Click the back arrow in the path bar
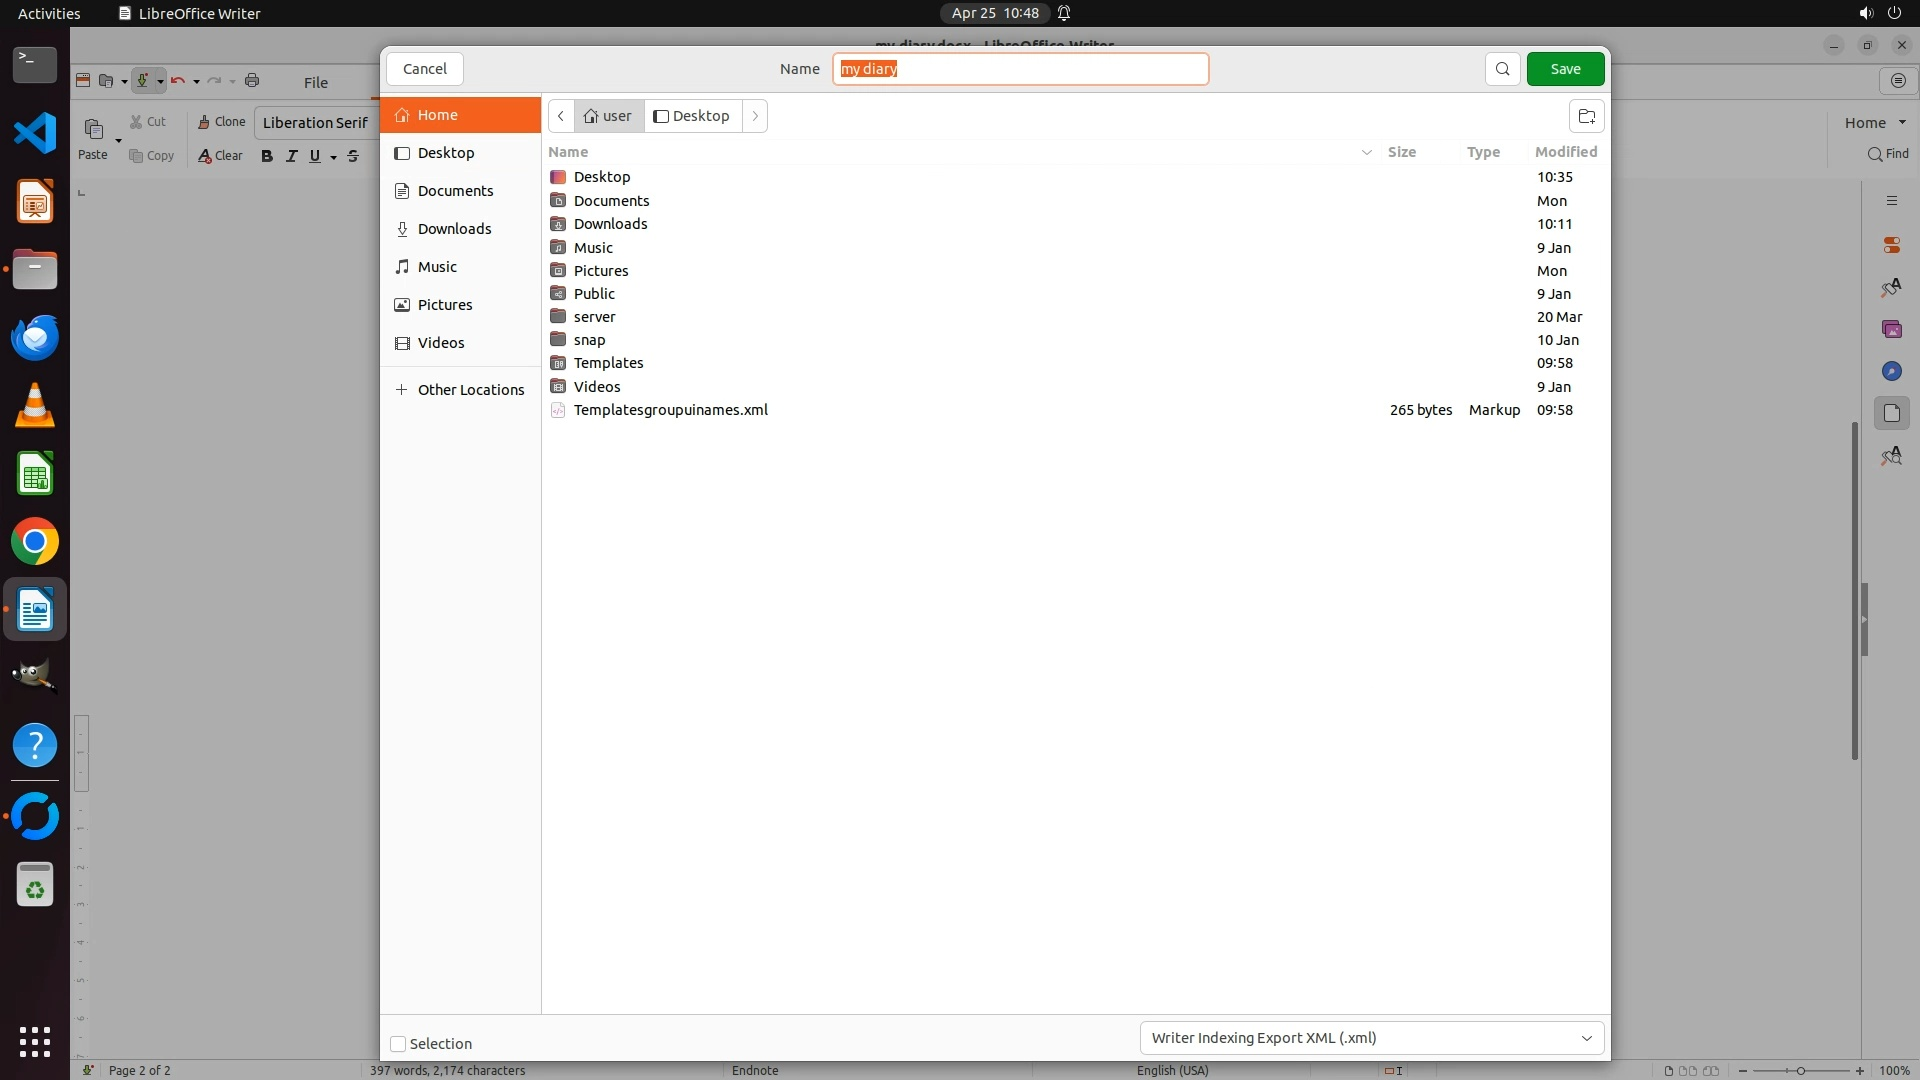 [561, 116]
